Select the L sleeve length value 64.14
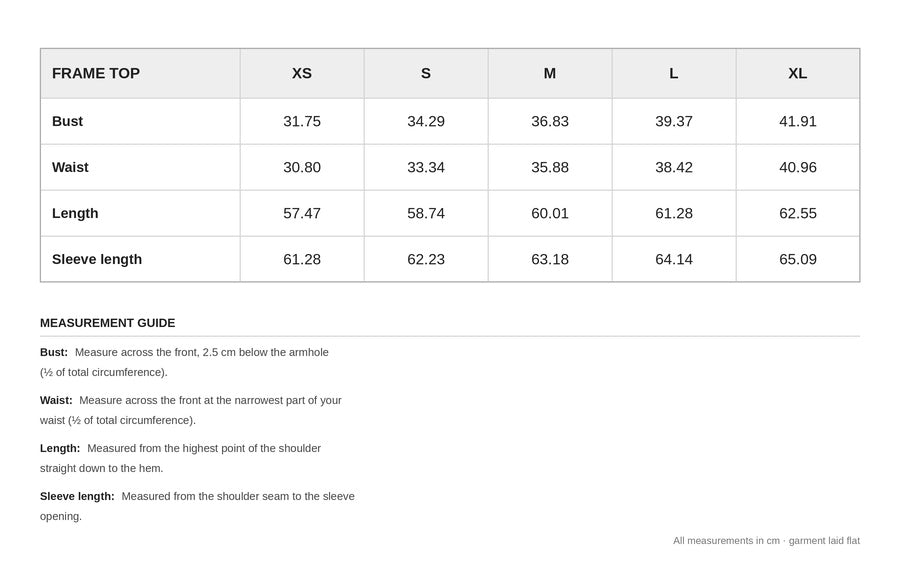Screen dimensions: 900x578 tap(674, 259)
